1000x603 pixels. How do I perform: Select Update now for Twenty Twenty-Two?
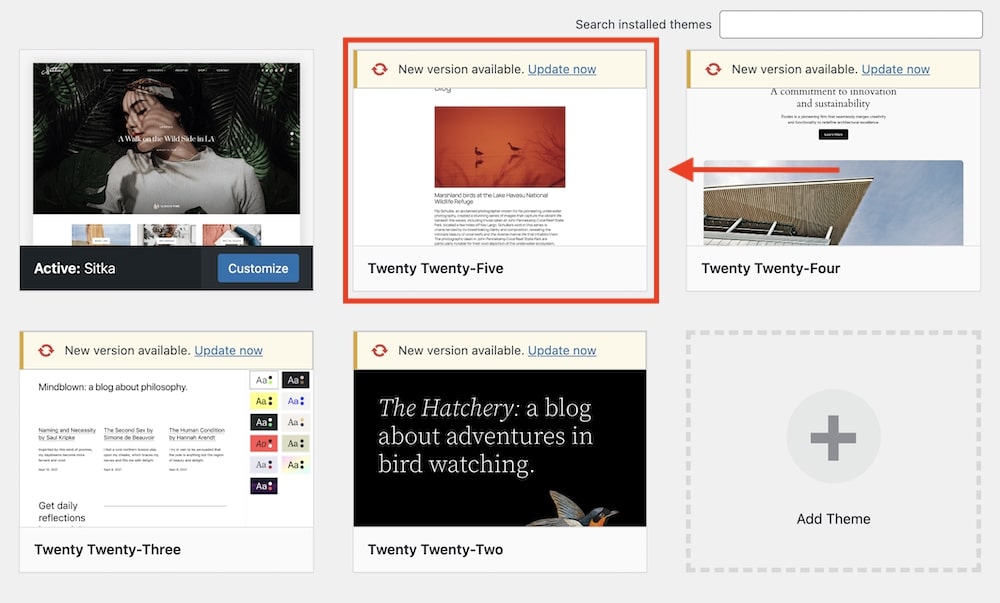click(562, 350)
